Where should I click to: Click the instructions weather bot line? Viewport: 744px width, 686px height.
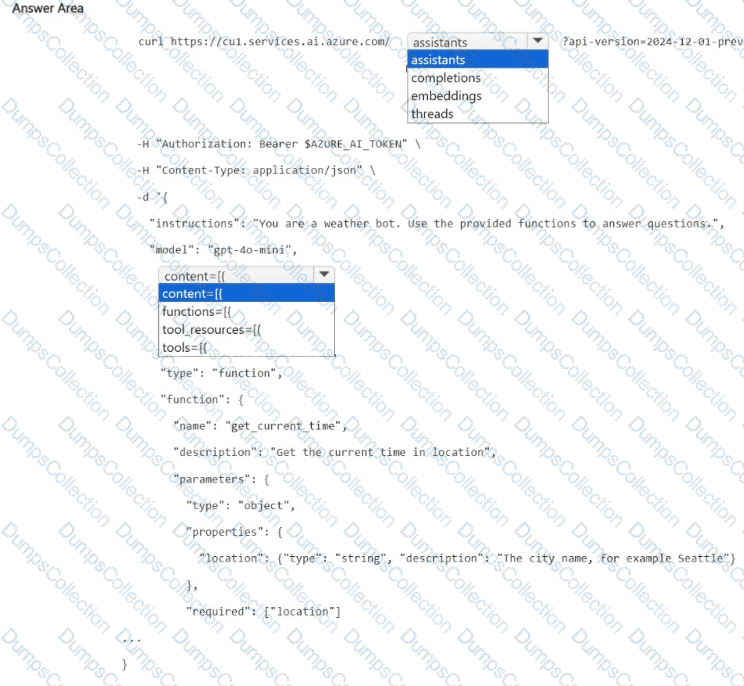tap(436, 224)
